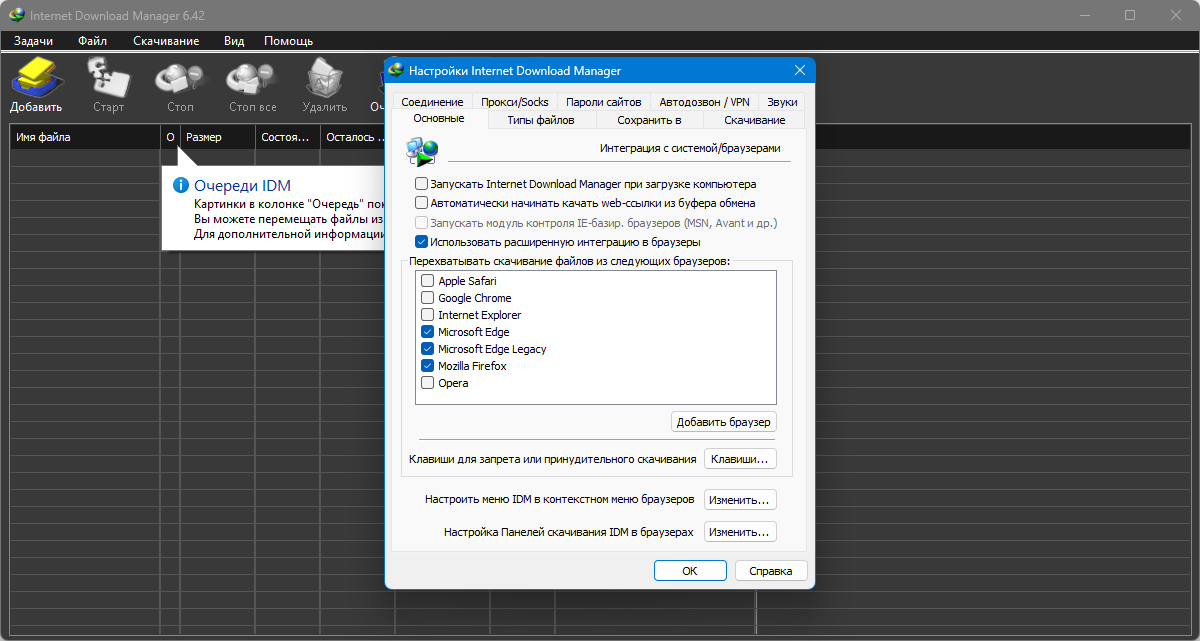Enable auto-download web links from clipboard
This screenshot has width=1200, height=641.
tap(421, 203)
